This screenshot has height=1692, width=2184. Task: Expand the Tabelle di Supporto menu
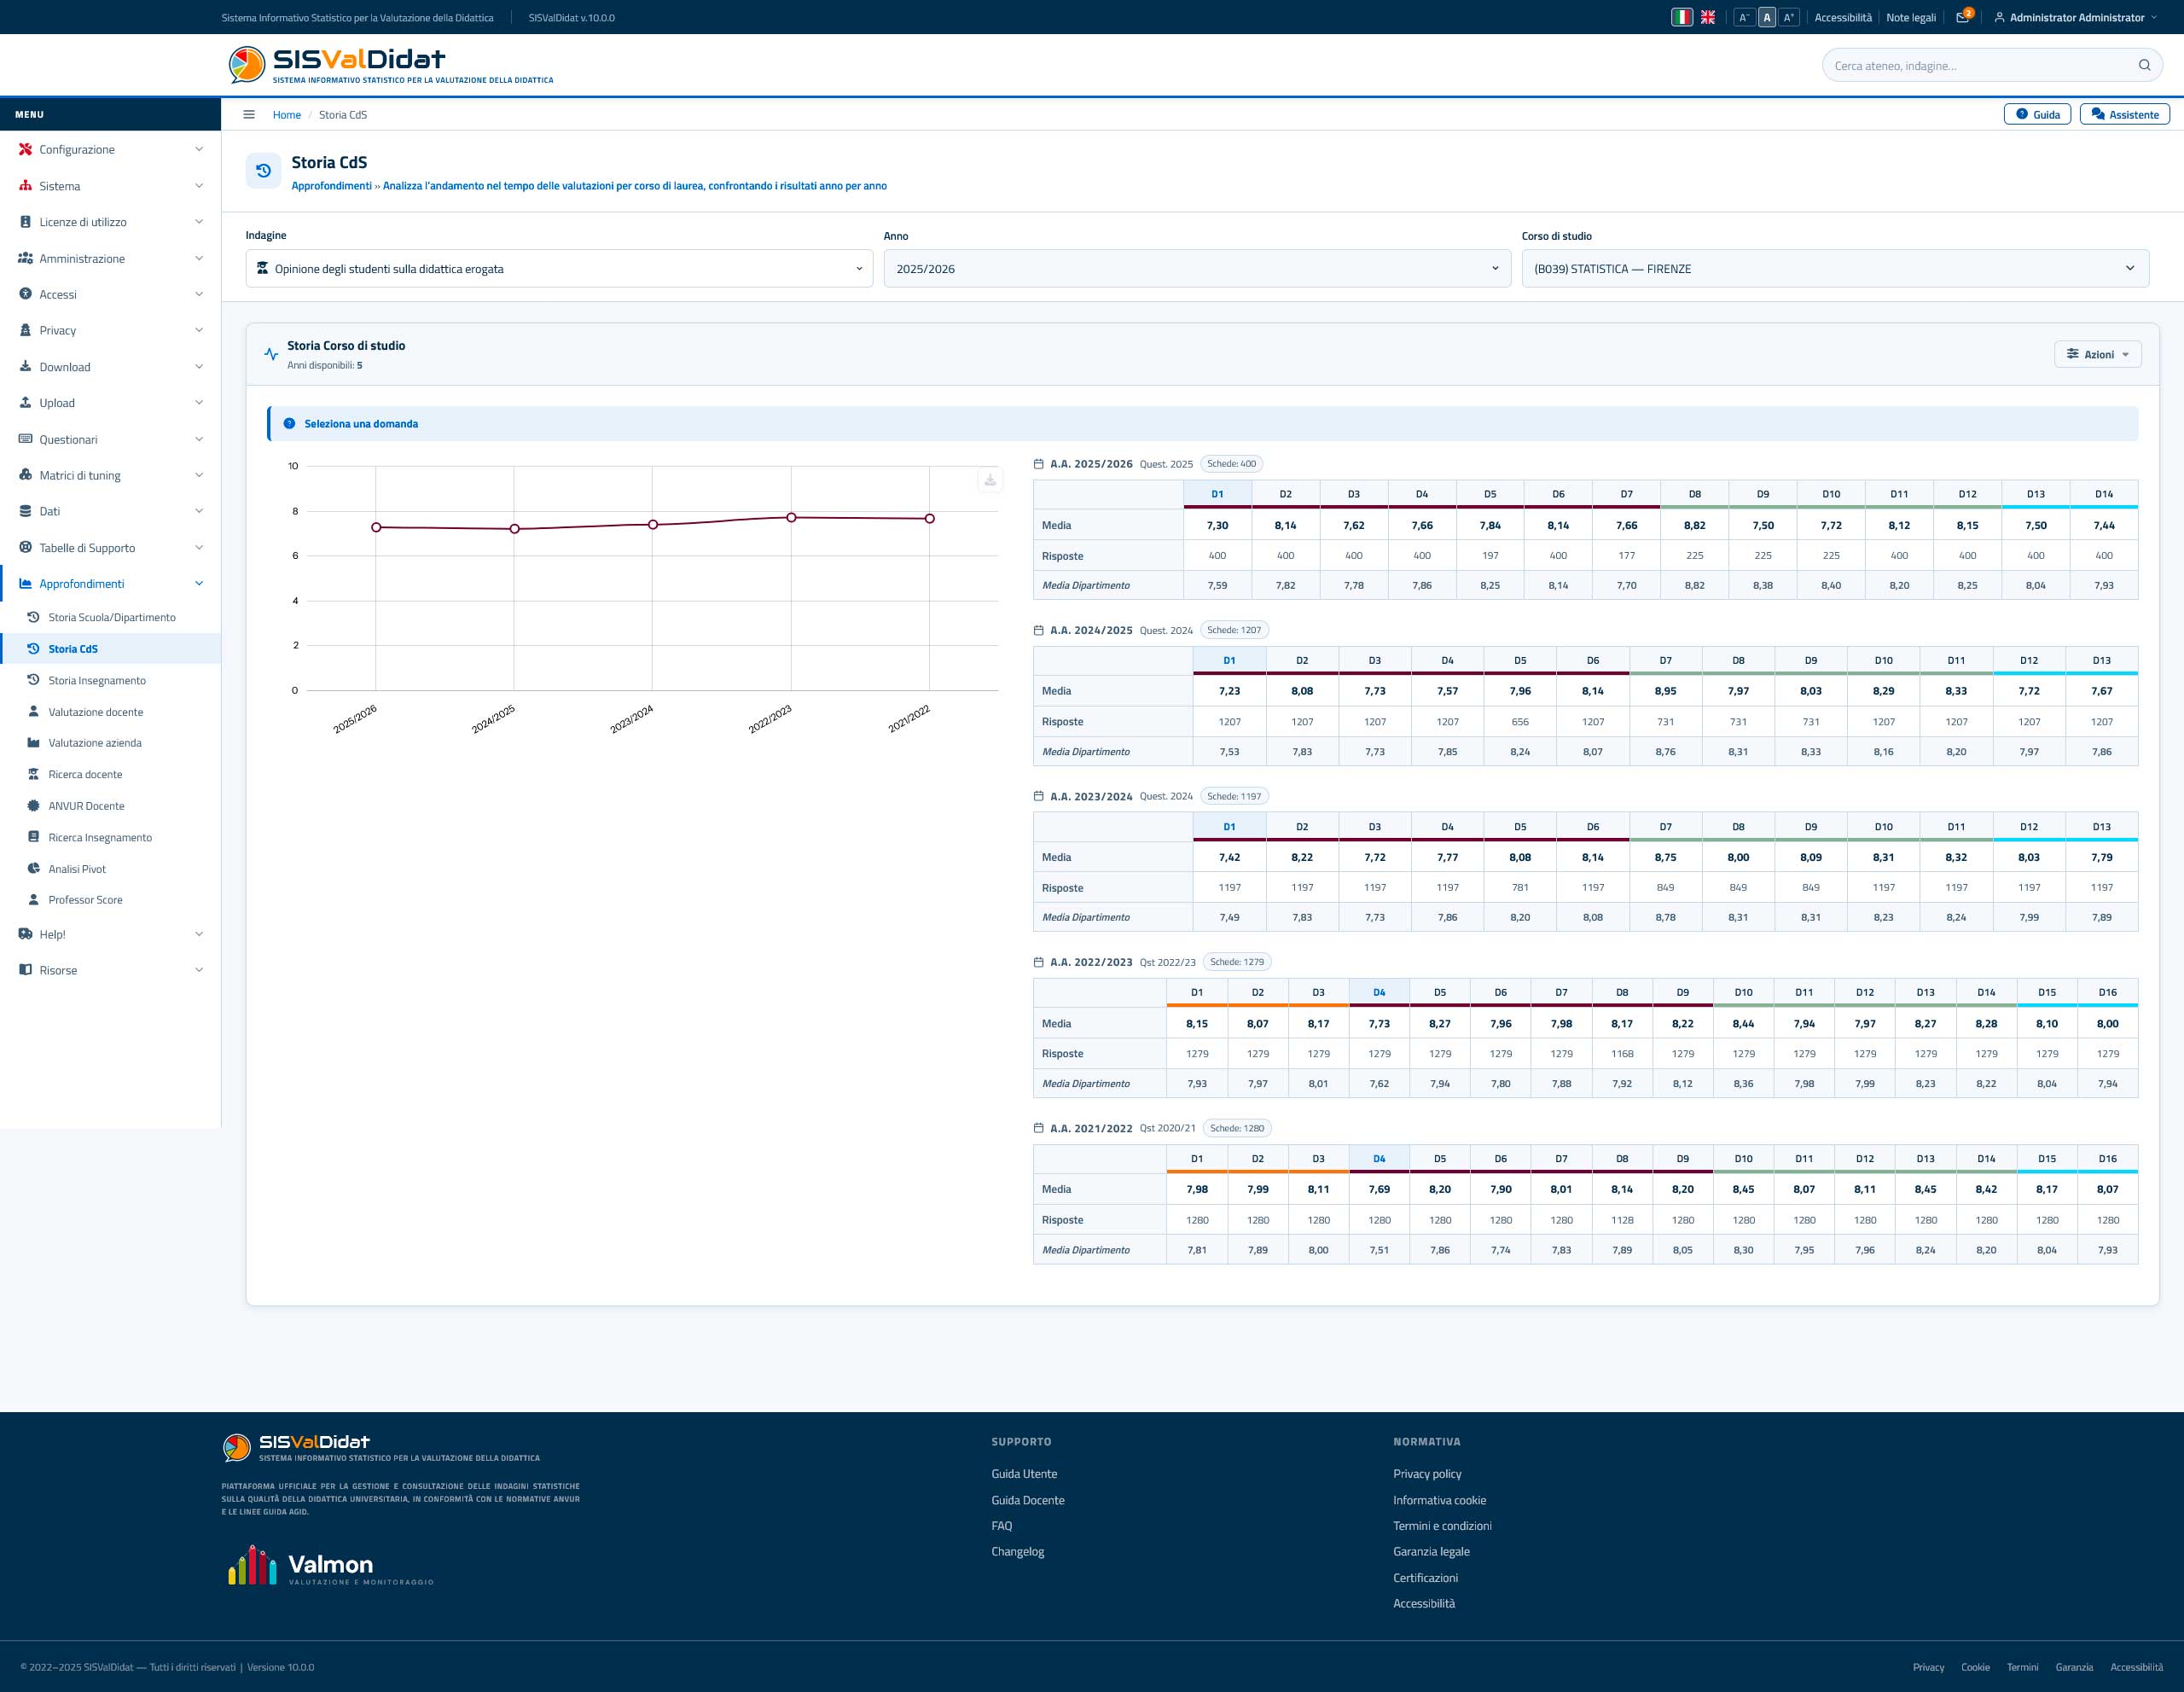pyautogui.click(x=111, y=548)
